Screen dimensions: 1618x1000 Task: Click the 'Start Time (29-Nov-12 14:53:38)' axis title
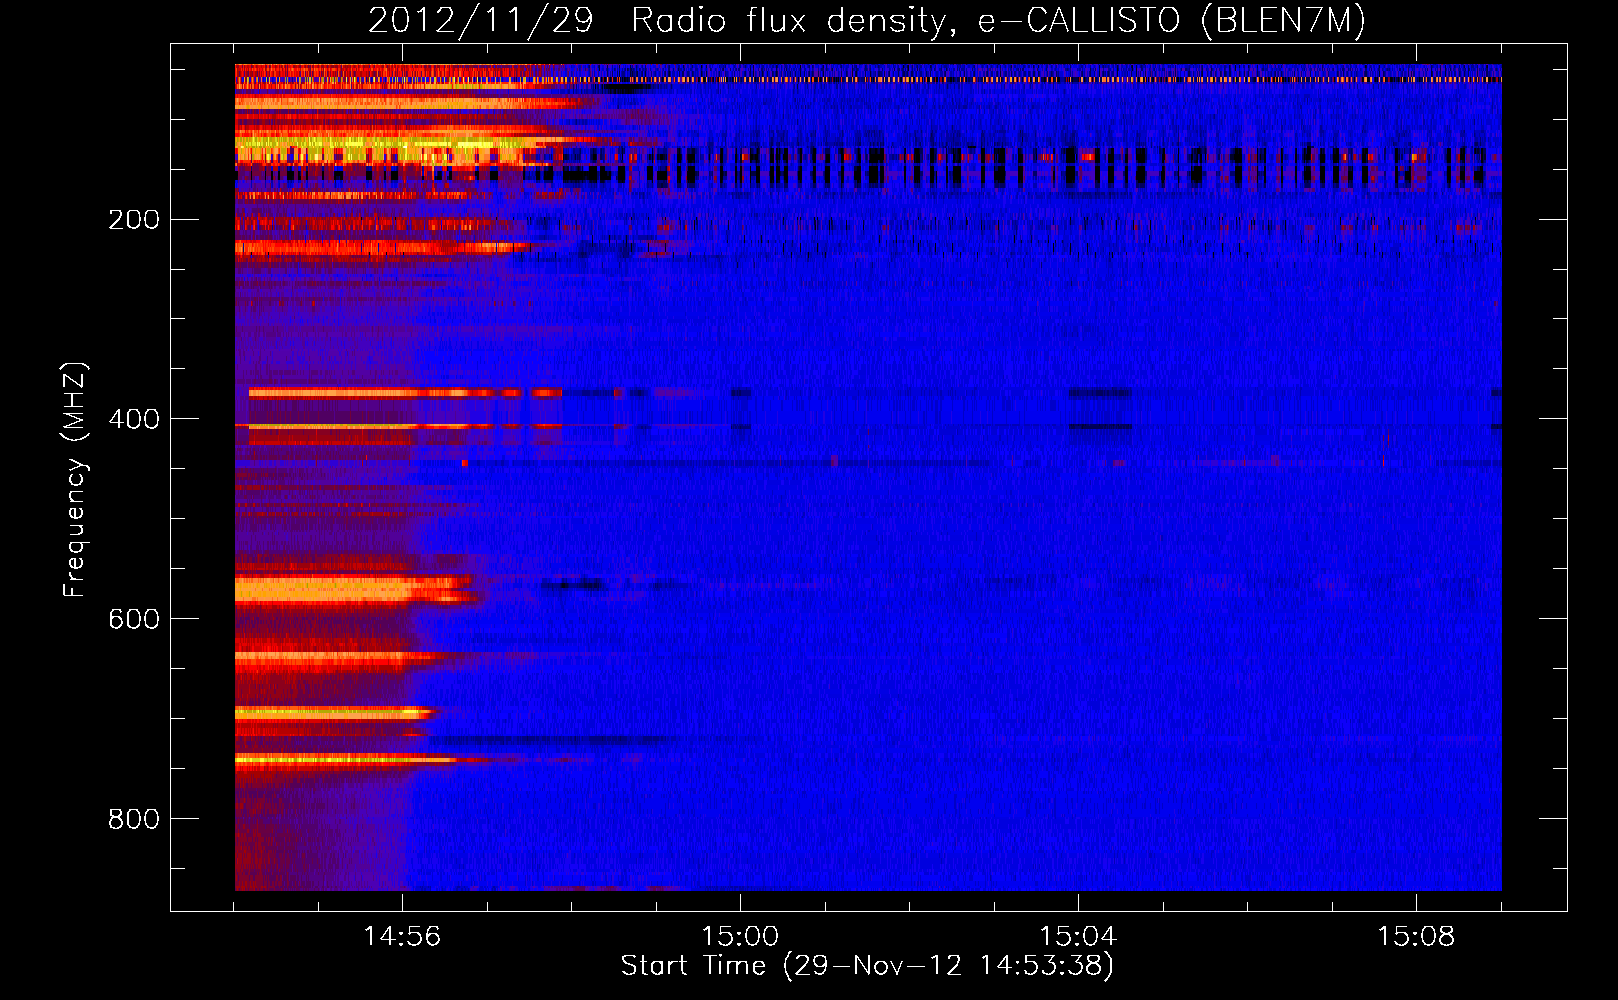click(867, 966)
